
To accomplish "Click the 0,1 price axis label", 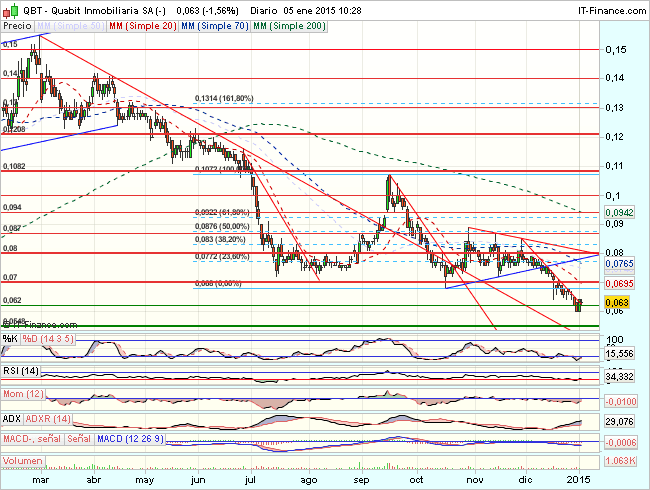I will (x=613, y=195).
